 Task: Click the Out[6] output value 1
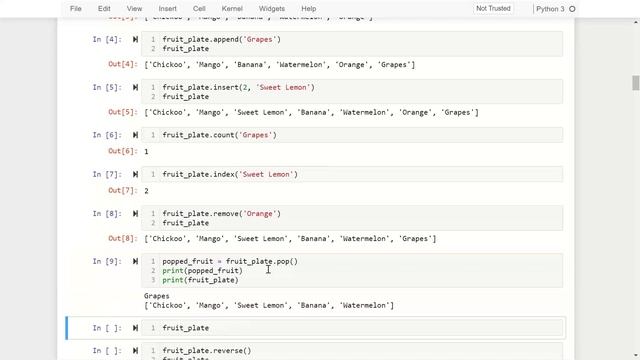146,151
